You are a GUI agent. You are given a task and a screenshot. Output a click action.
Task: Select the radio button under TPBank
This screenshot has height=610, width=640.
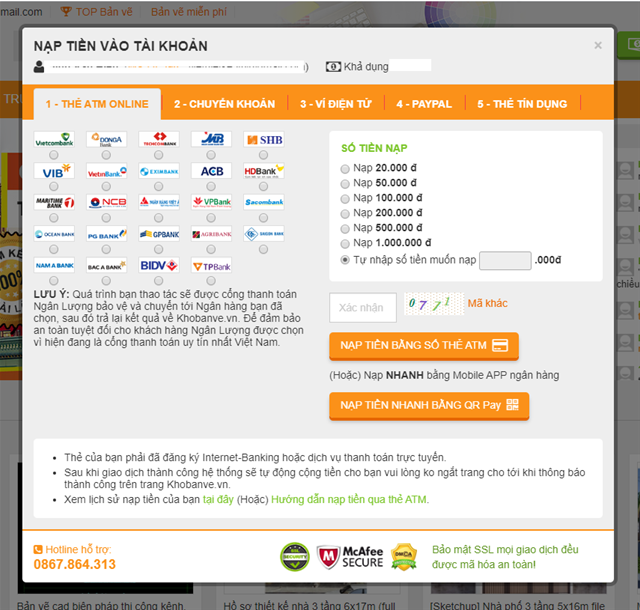211,281
